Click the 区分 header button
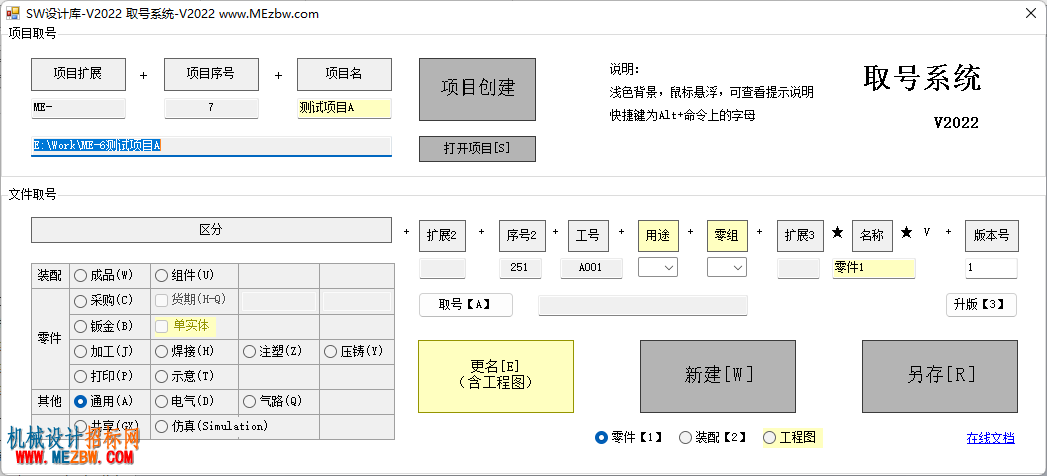This screenshot has width=1047, height=476. click(x=211, y=230)
